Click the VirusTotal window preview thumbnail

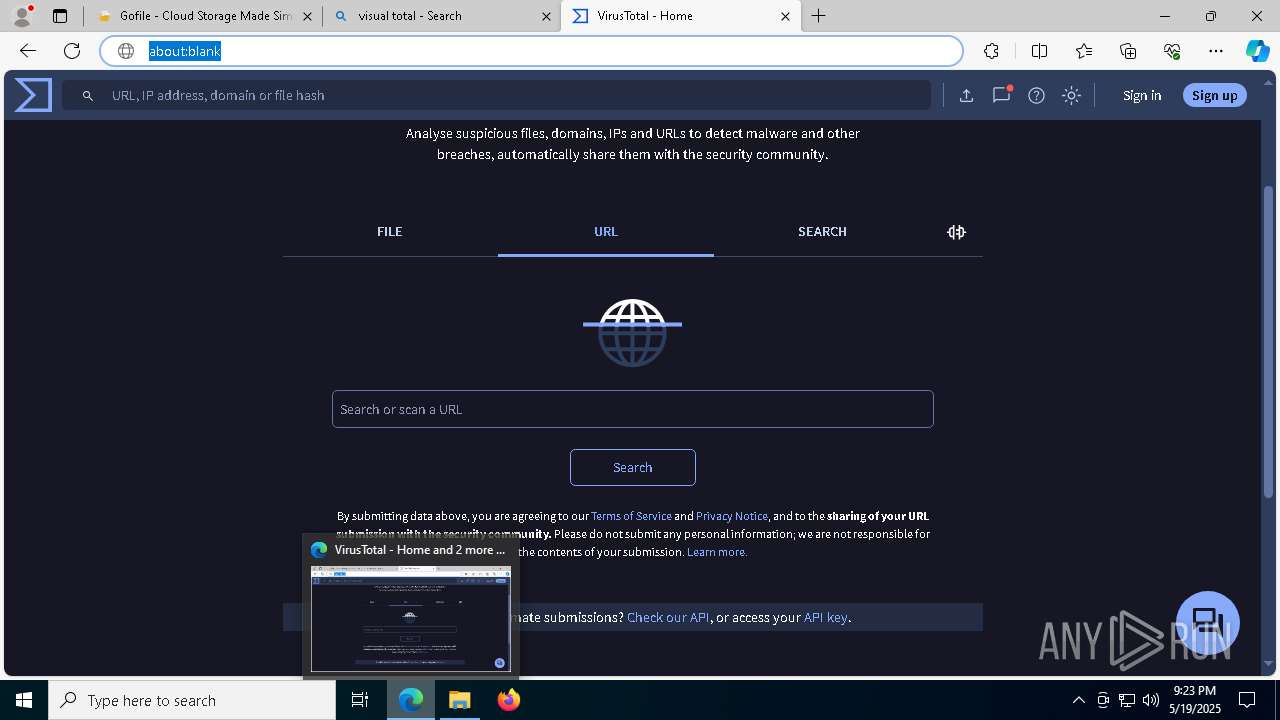411,619
